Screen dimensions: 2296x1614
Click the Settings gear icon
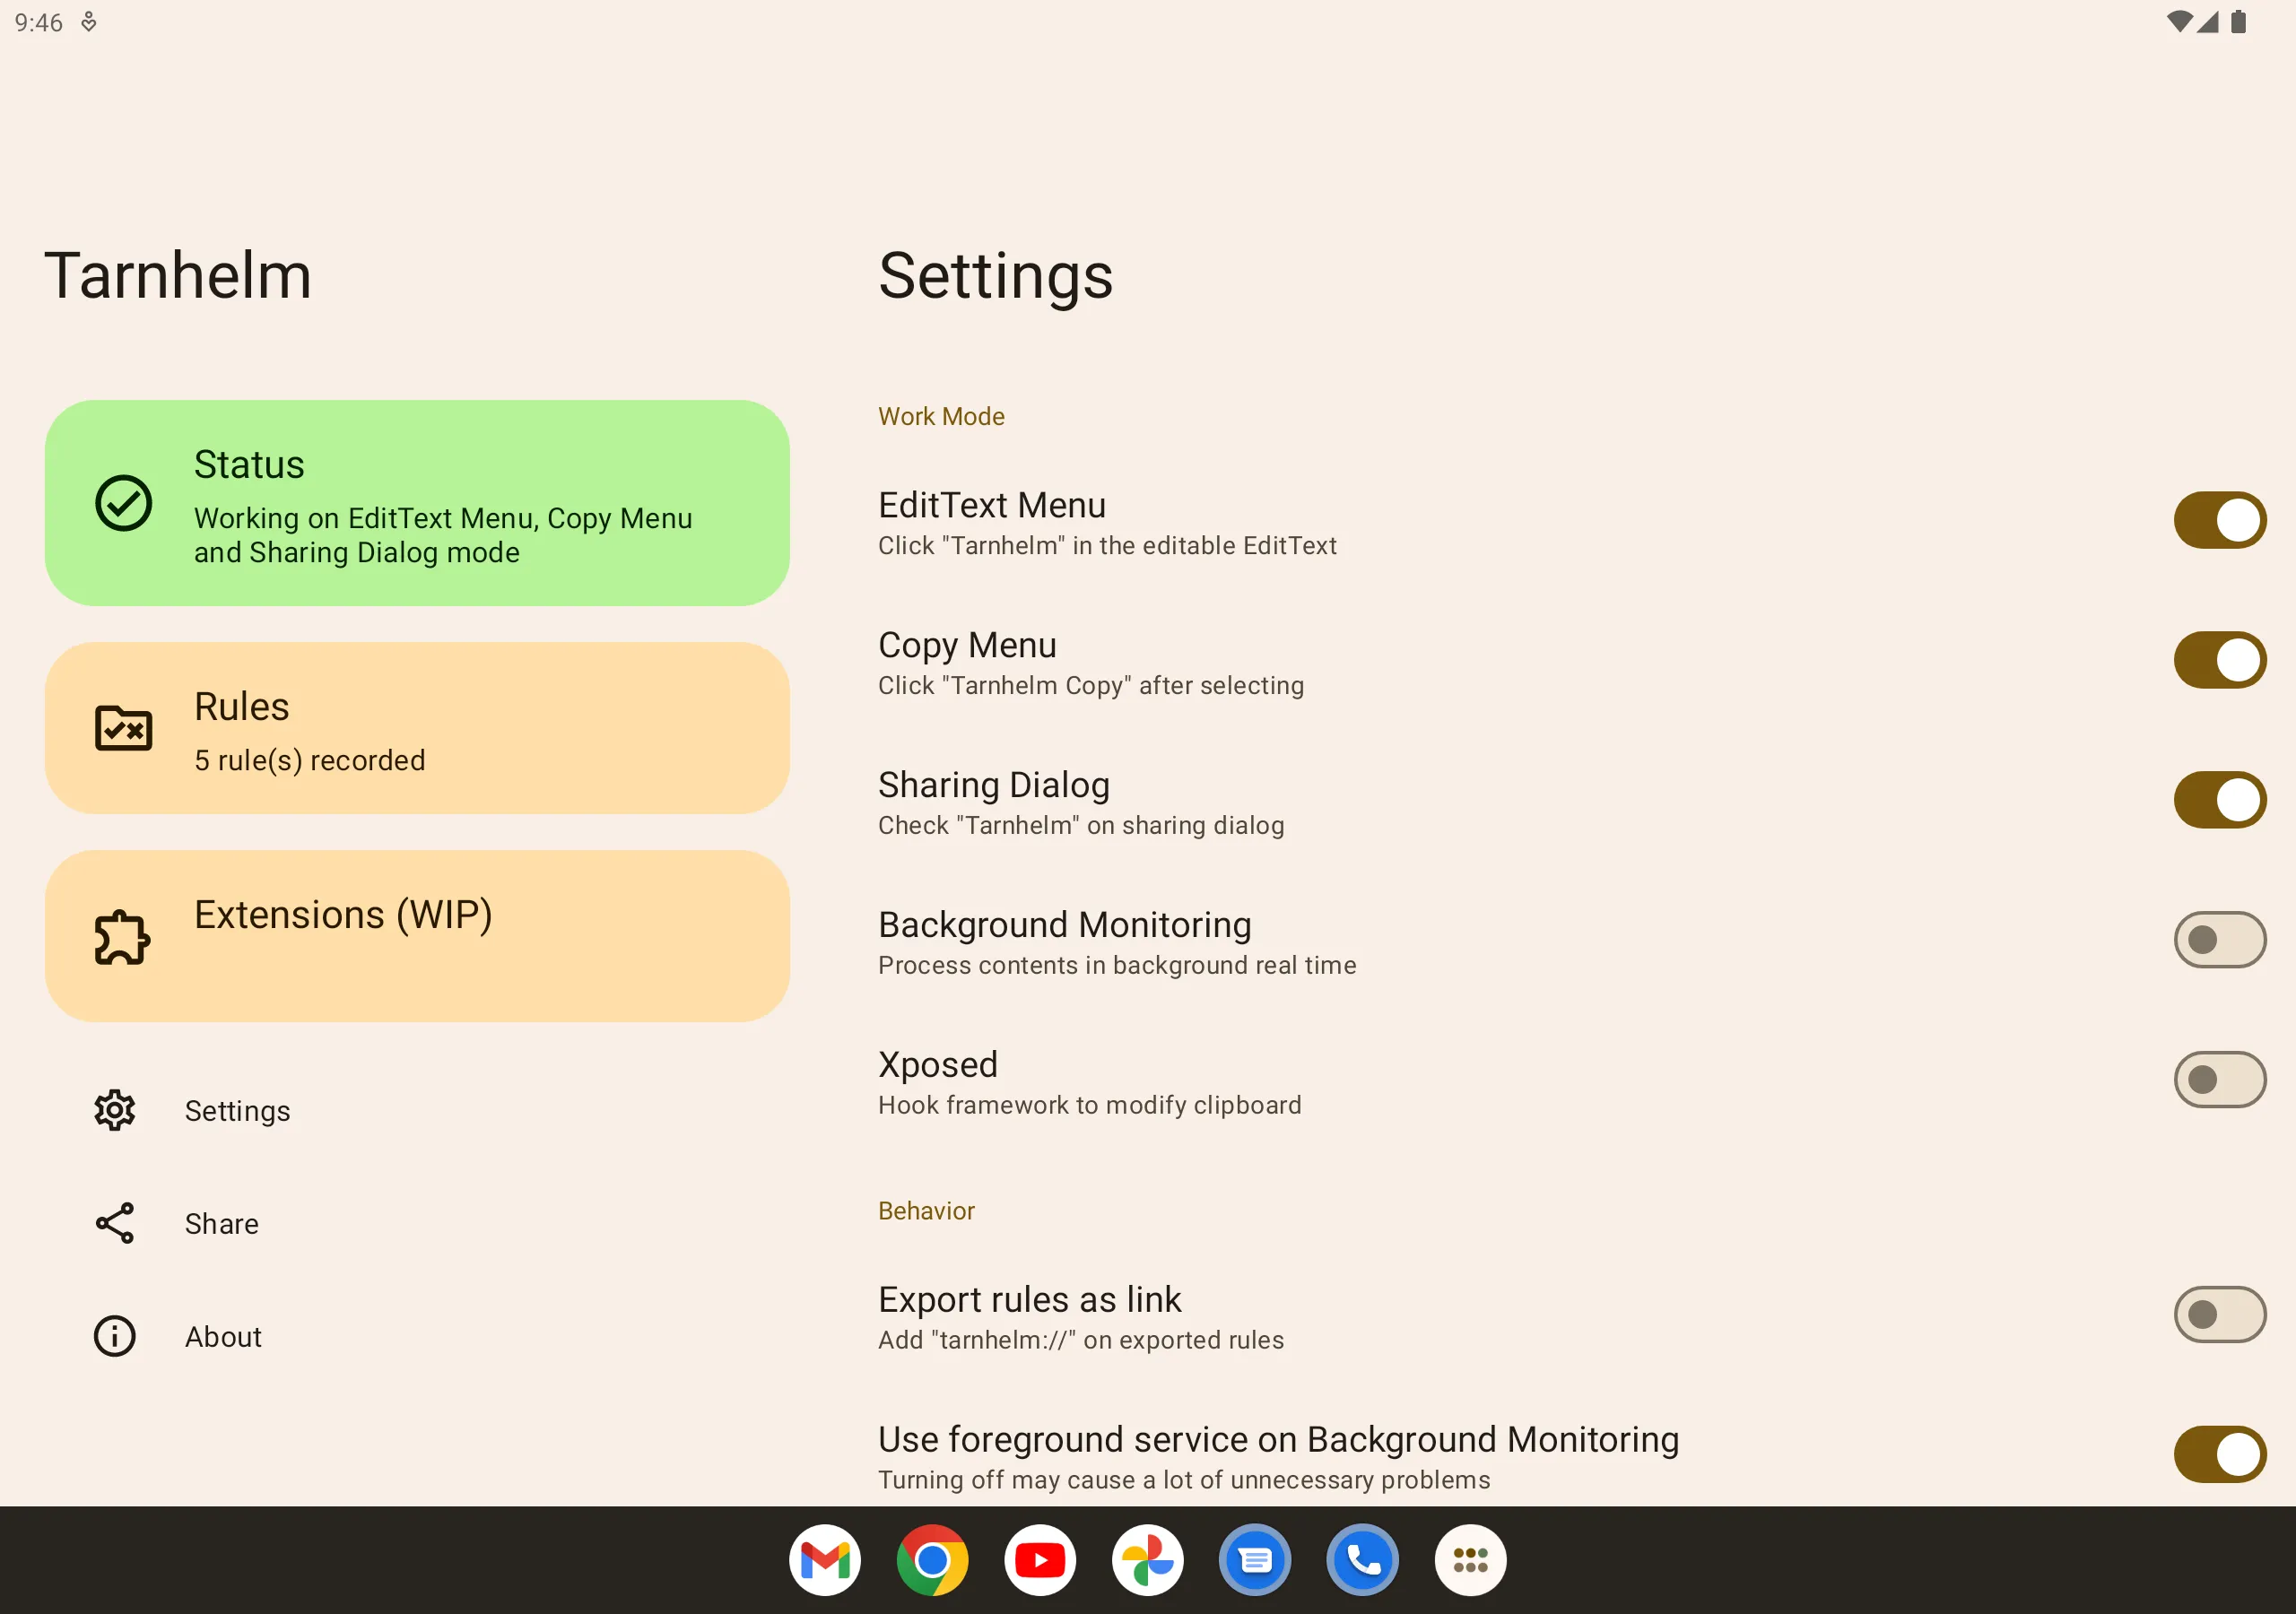pos(115,1110)
